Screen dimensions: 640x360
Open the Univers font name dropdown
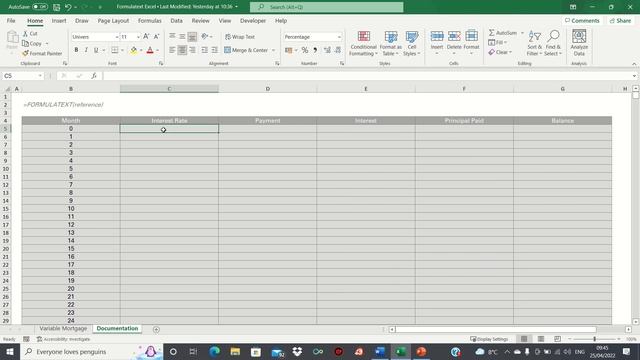coord(116,37)
